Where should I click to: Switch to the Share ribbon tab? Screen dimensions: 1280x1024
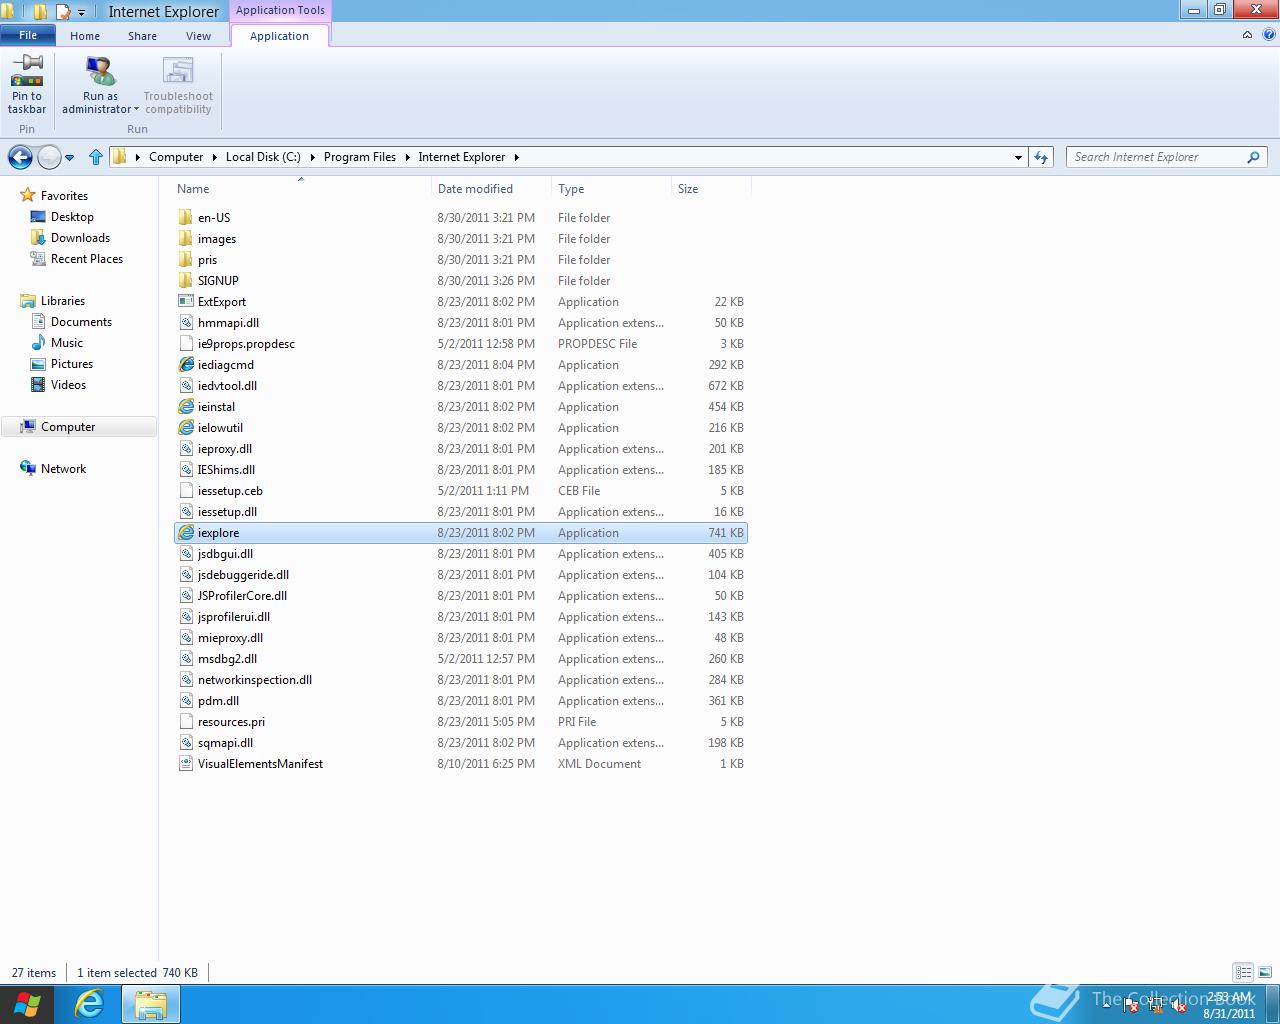142,36
